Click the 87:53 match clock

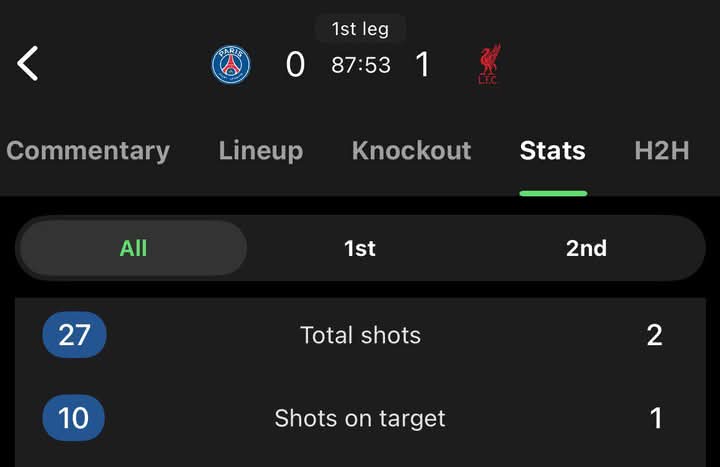coord(360,65)
